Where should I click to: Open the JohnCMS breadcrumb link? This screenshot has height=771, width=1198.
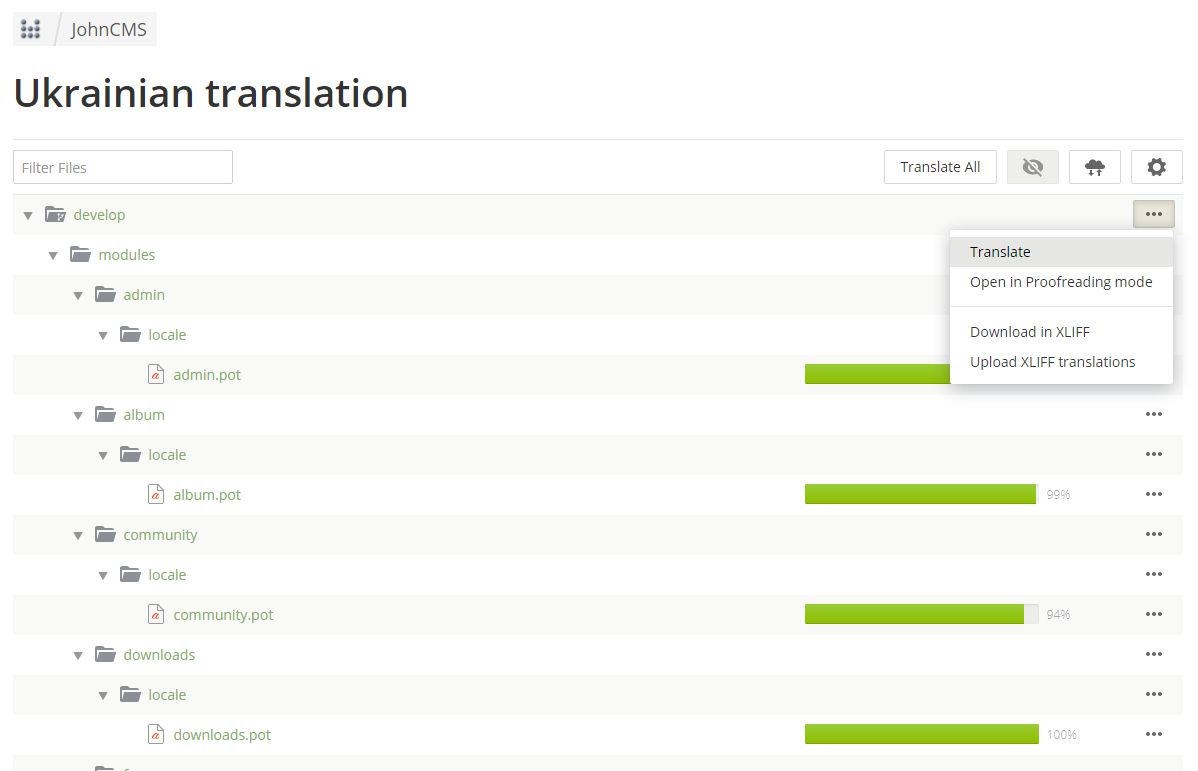click(x=108, y=29)
